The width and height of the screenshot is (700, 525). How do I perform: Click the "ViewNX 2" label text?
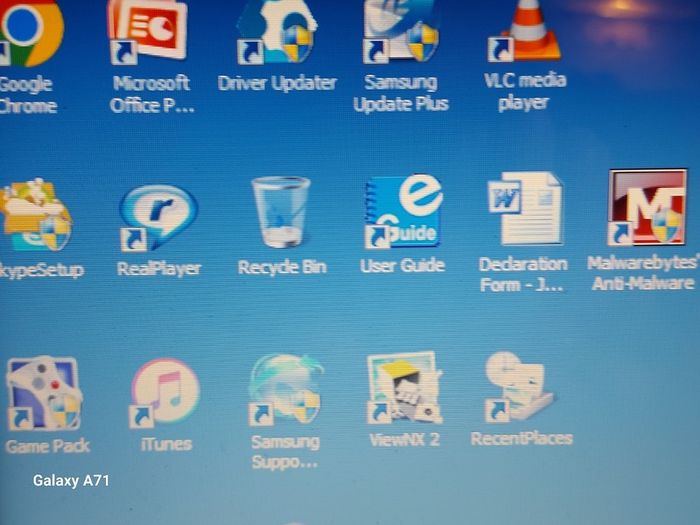(404, 440)
